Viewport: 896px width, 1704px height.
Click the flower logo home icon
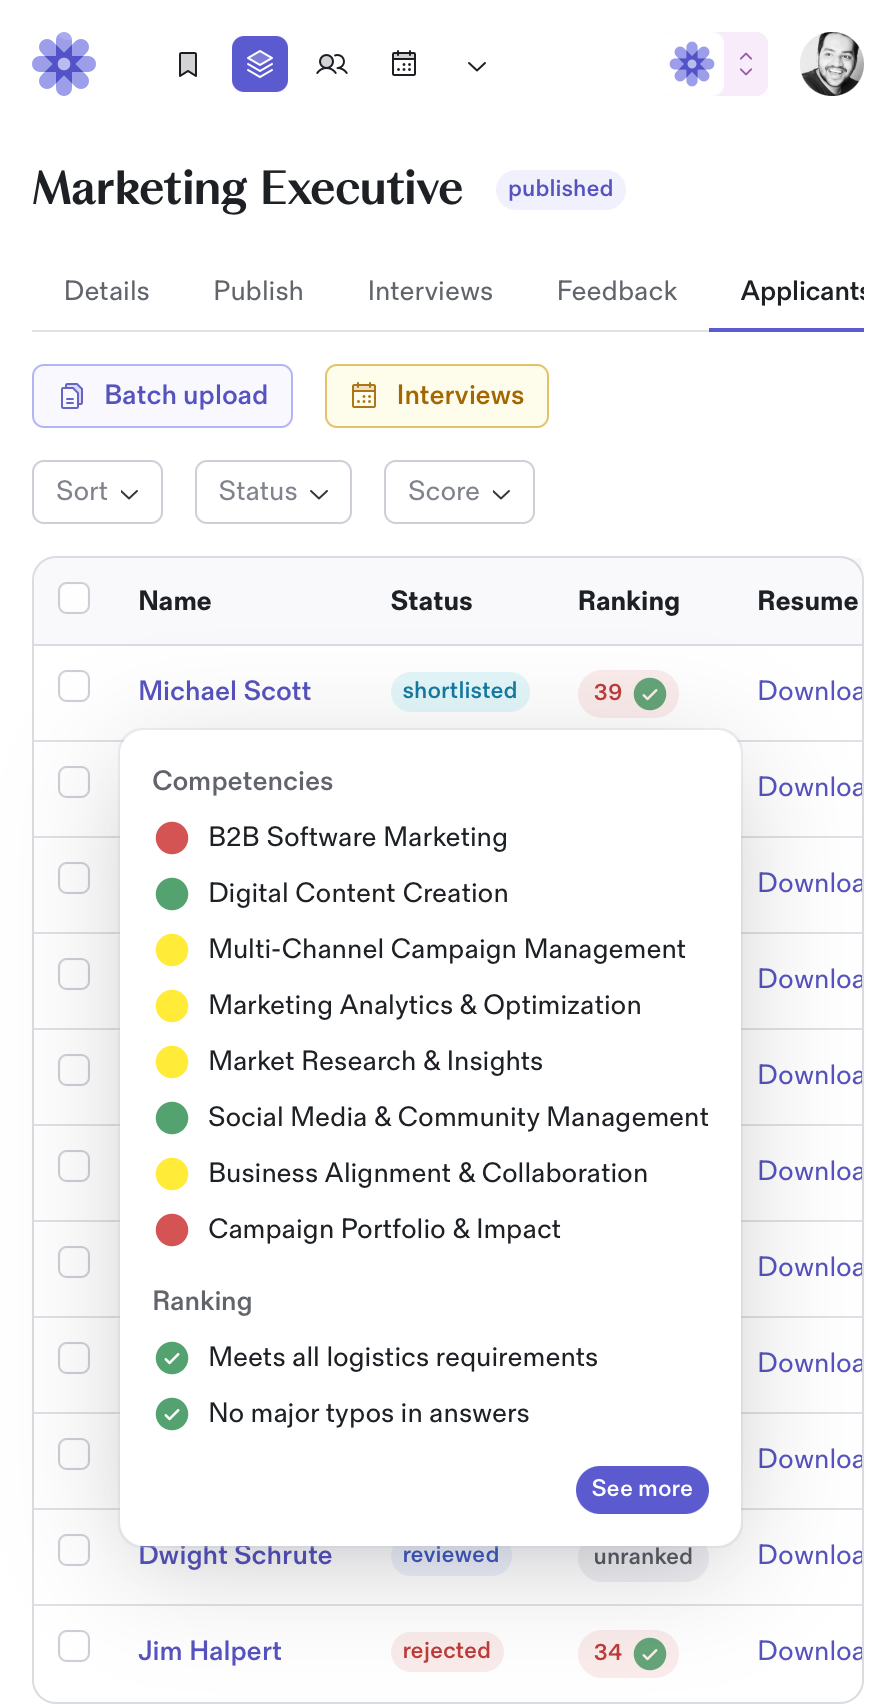[64, 64]
